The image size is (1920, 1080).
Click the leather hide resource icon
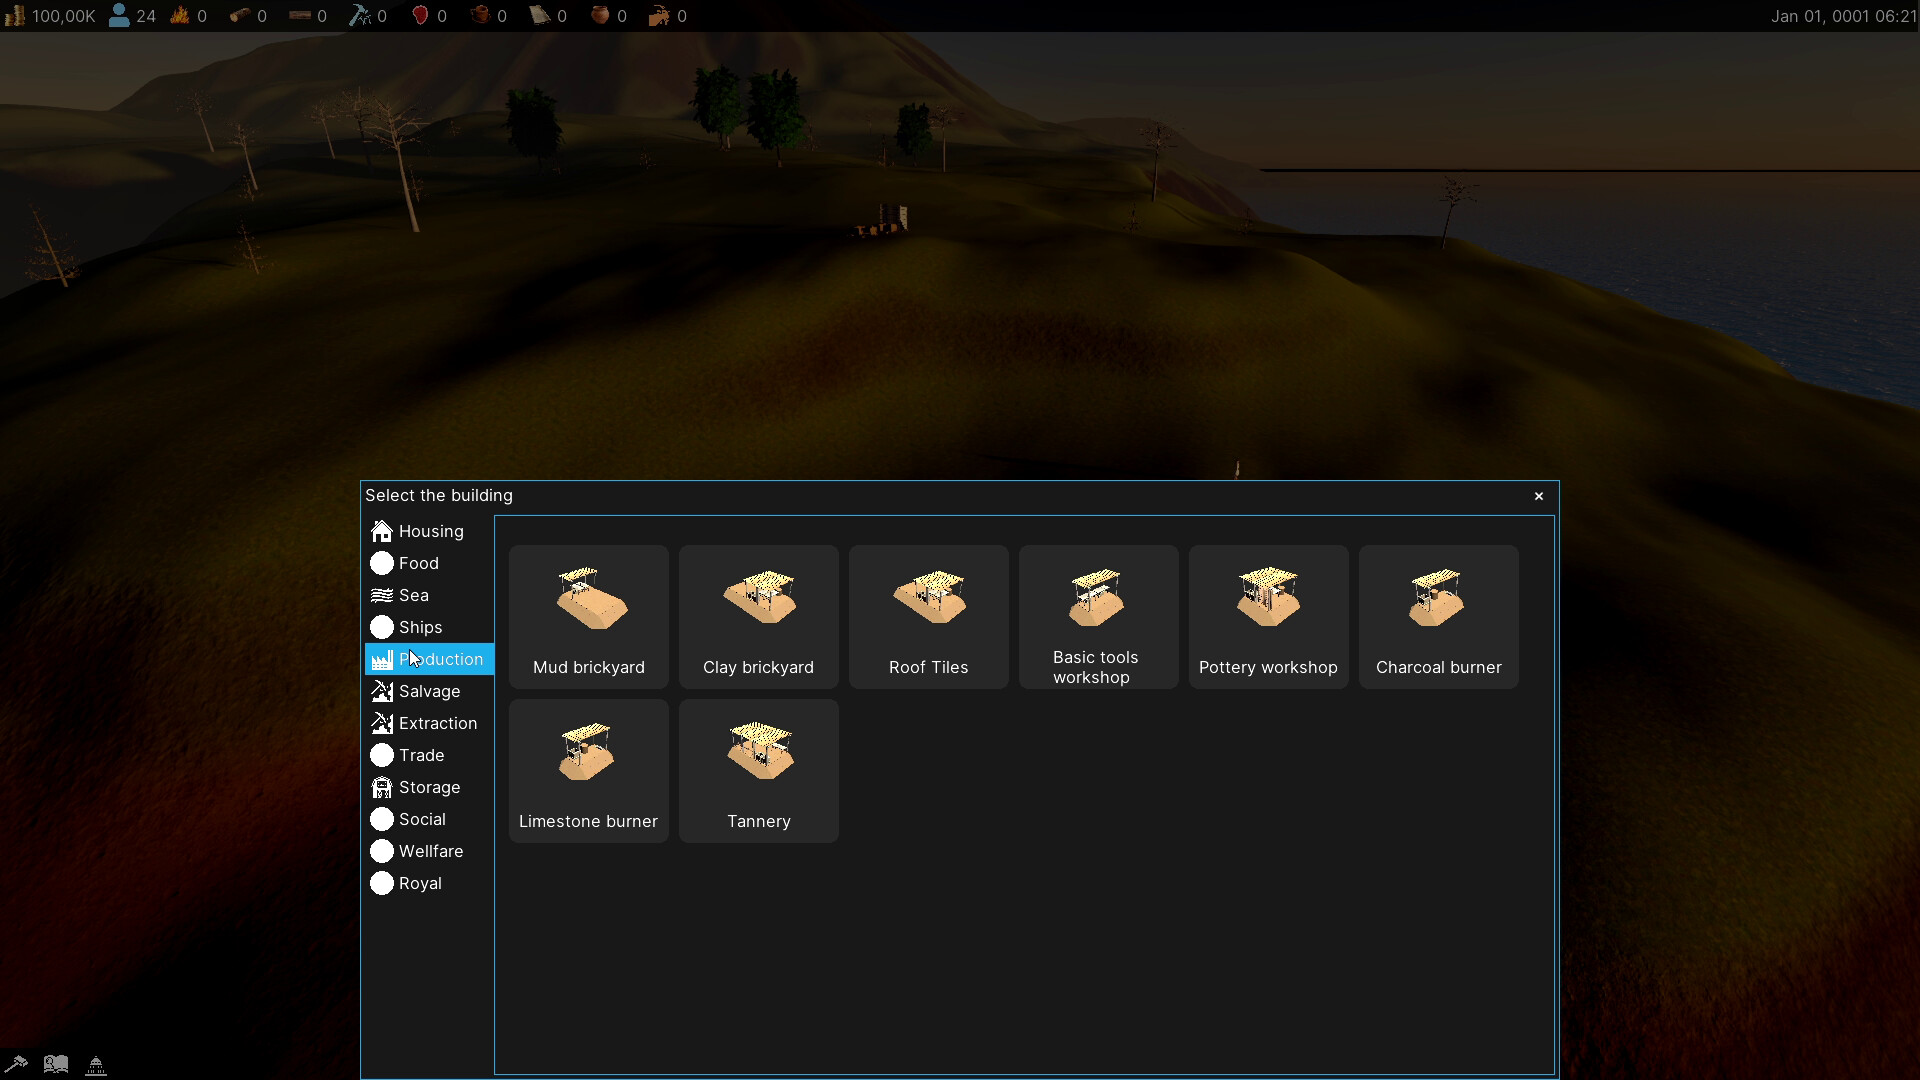pyautogui.click(x=540, y=16)
